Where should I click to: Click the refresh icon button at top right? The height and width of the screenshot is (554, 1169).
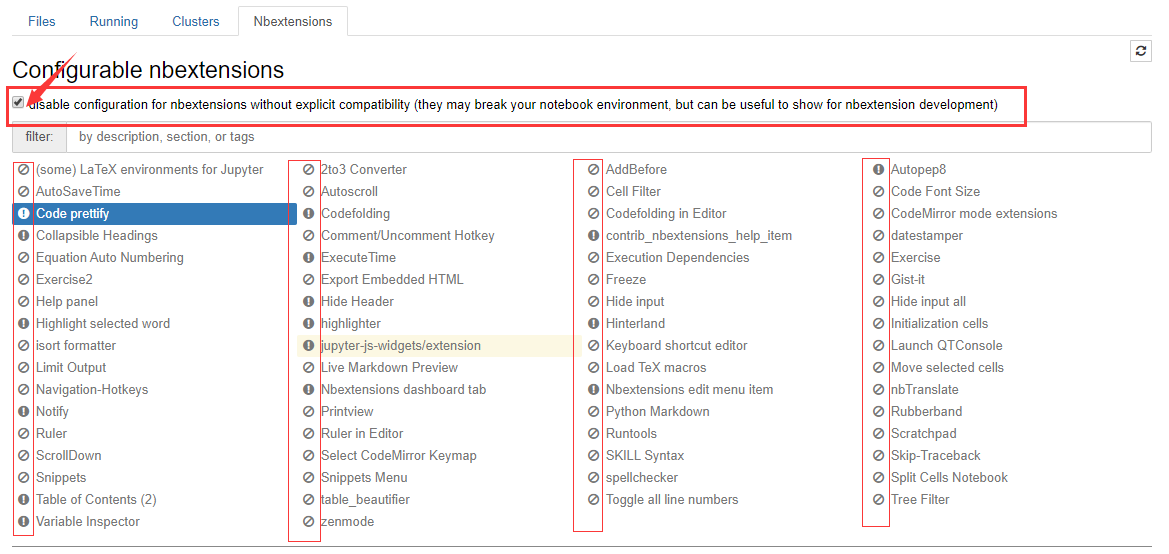[x=1140, y=51]
